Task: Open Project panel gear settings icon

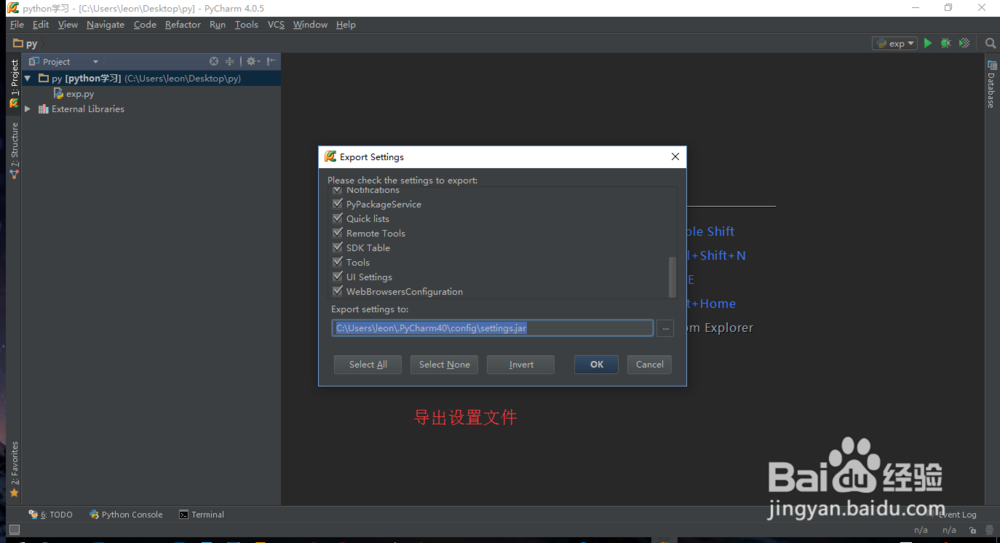Action: pos(253,61)
